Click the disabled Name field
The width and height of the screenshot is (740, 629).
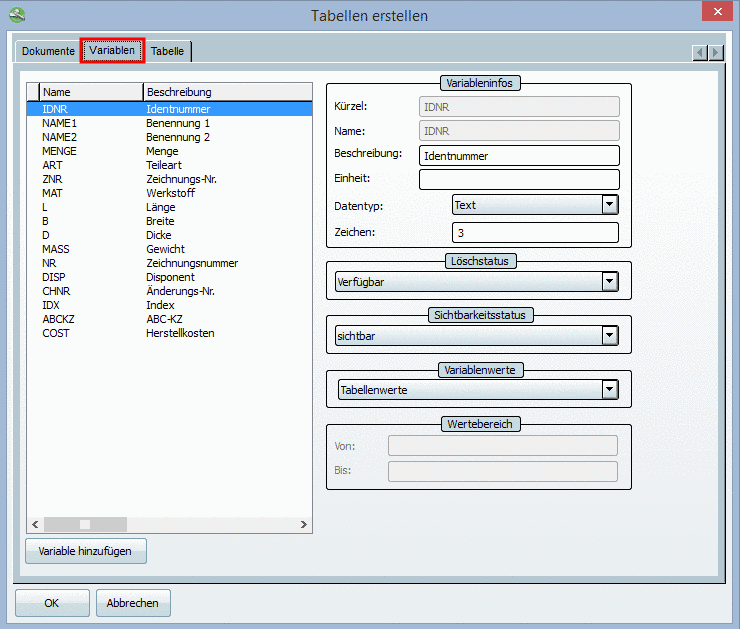(x=519, y=131)
